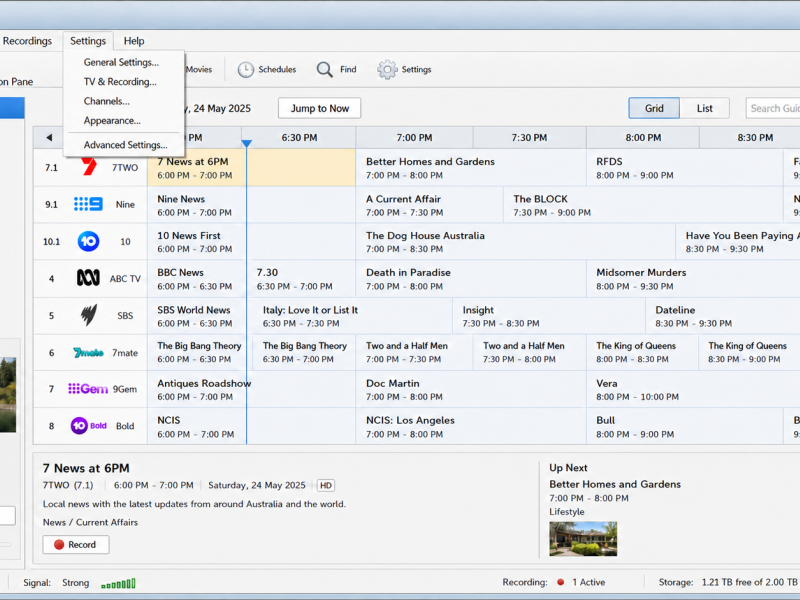Select The King of Queens at 8:00 PM
800x600 pixels.
click(642, 352)
